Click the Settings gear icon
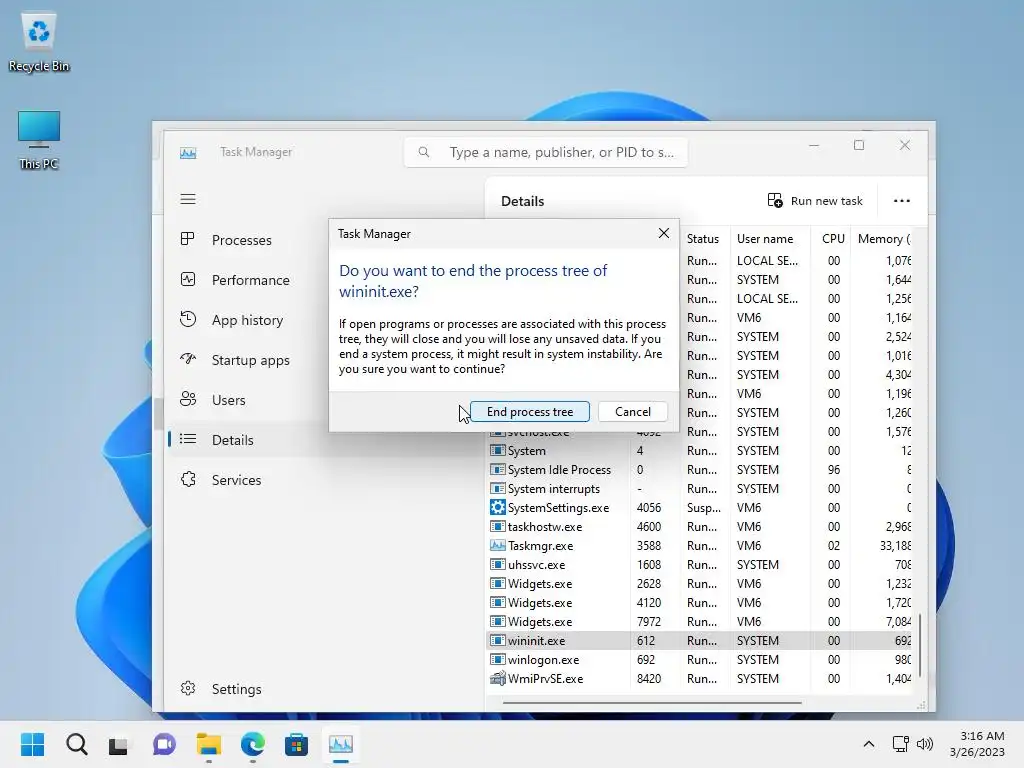 point(188,688)
